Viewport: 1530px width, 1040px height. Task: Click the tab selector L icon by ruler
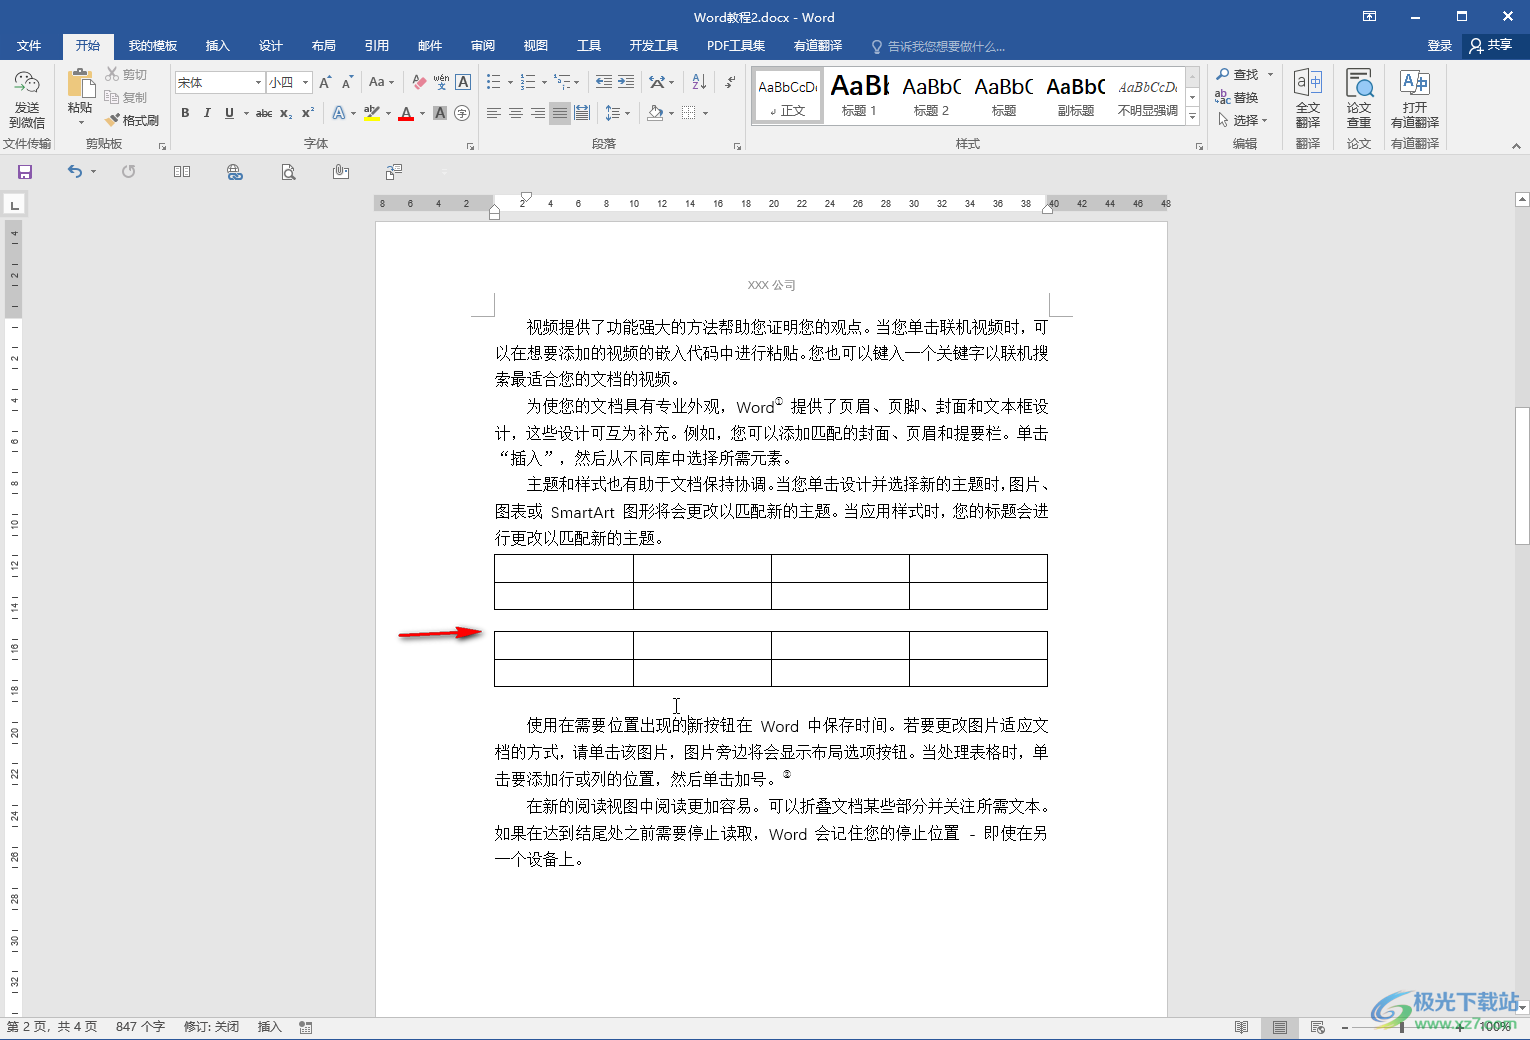14,205
